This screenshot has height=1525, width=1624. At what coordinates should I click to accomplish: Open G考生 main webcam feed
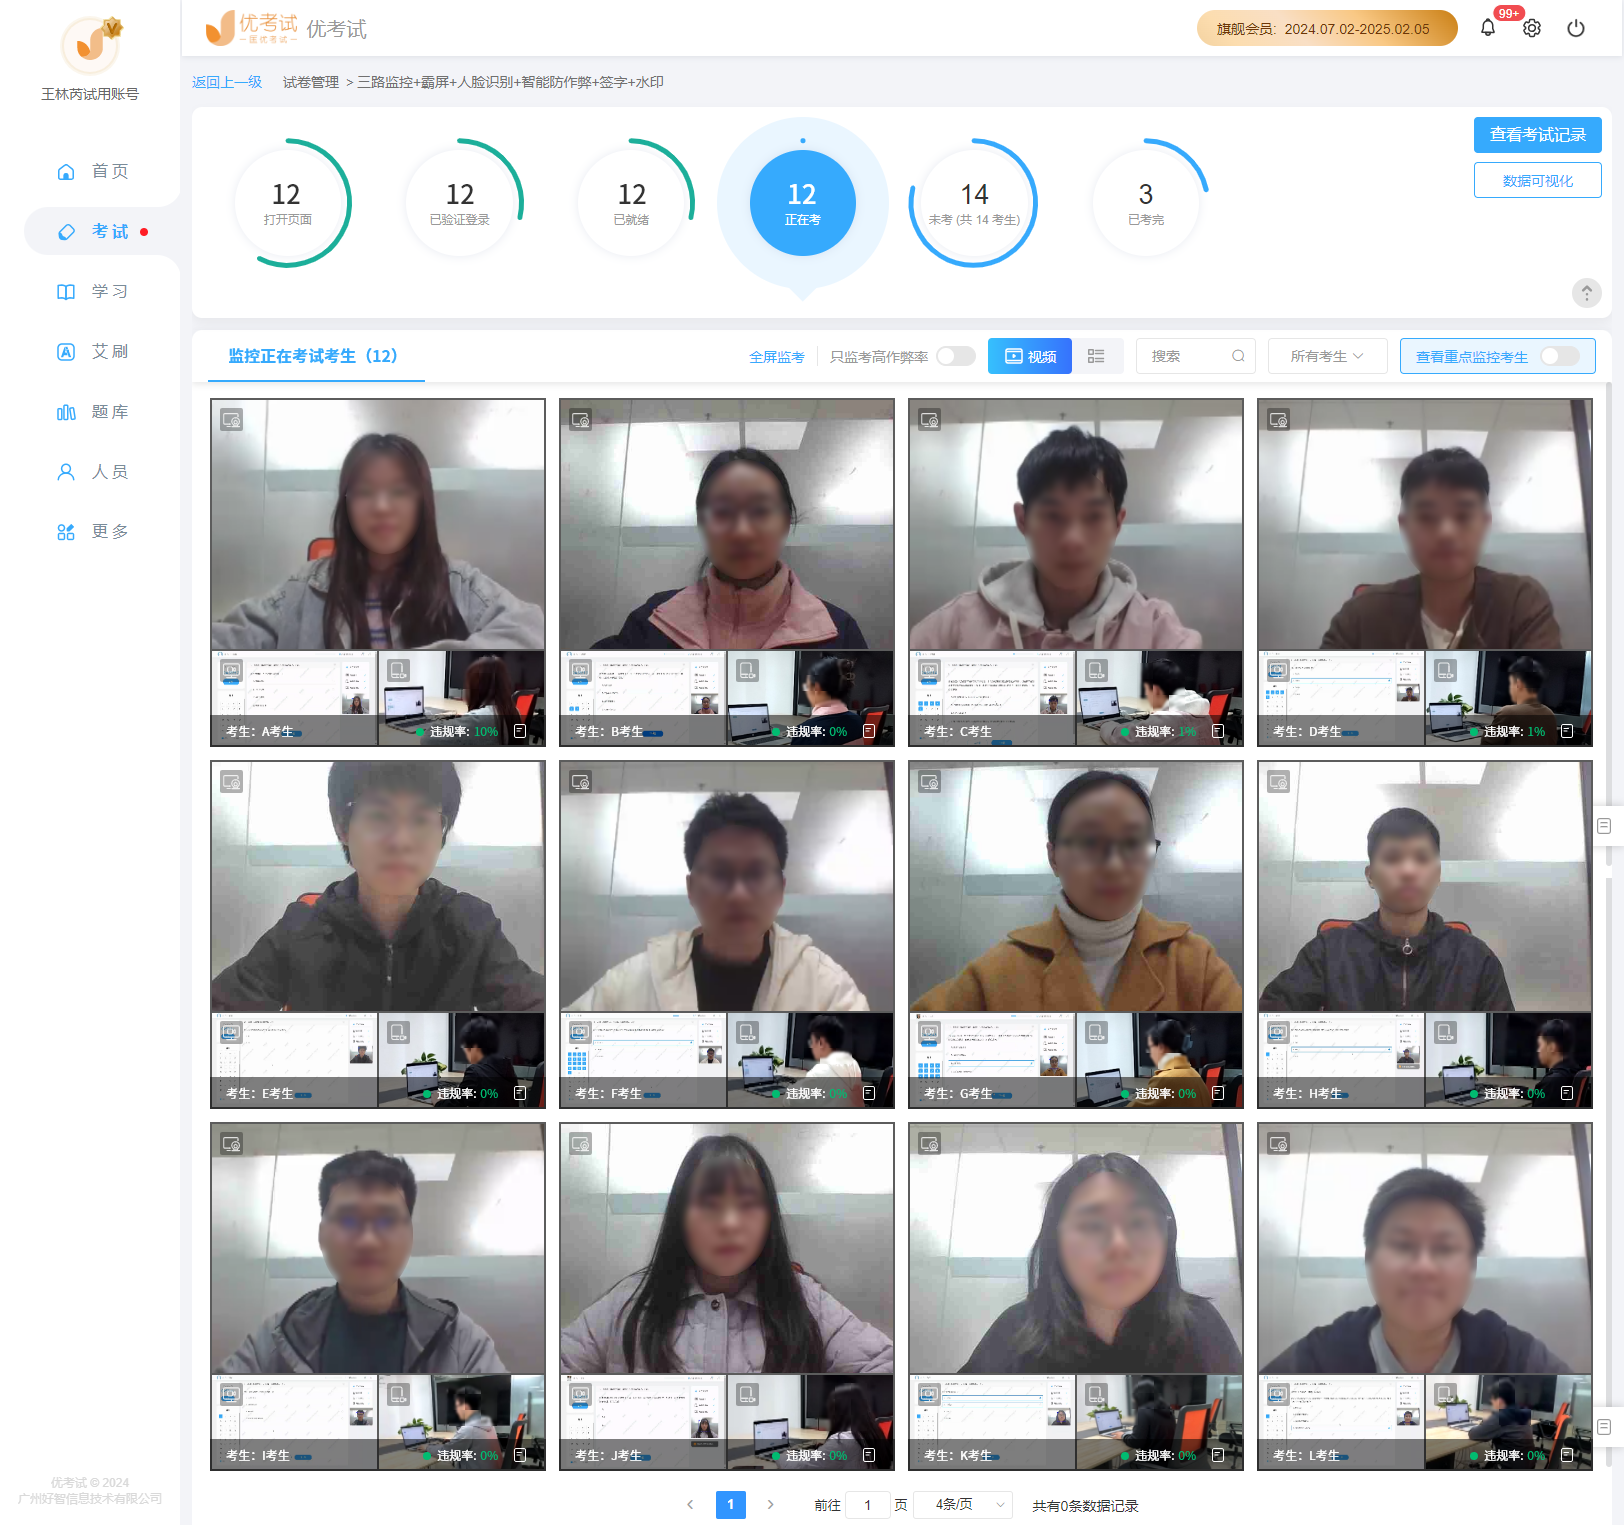(x=1075, y=886)
